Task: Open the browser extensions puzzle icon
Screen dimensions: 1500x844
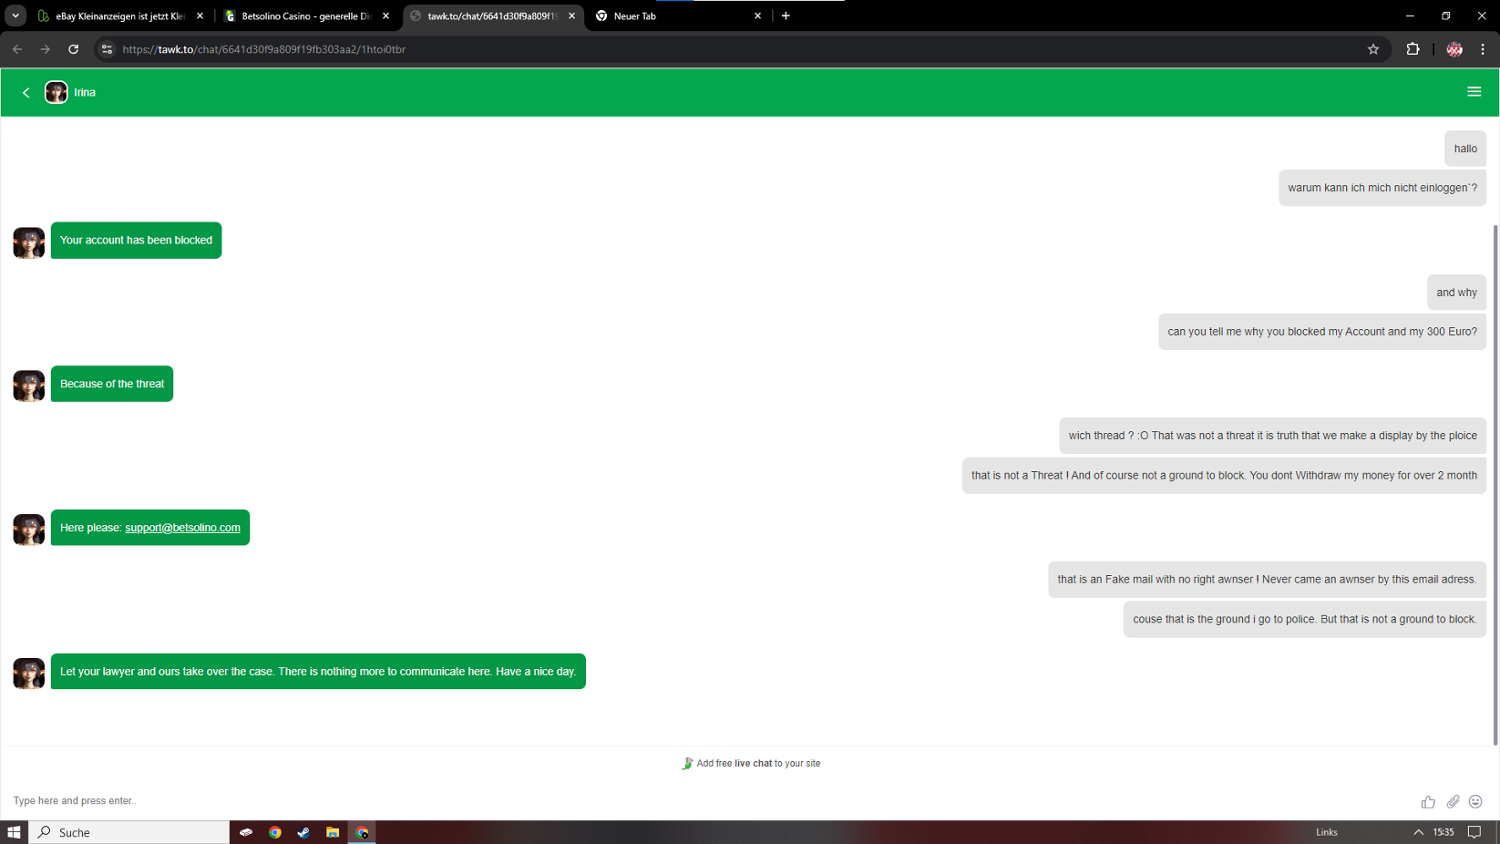Action: (x=1412, y=49)
